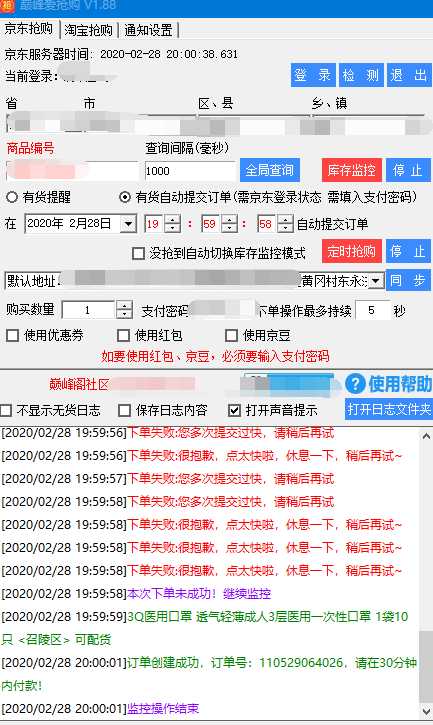
Task: Click the 下单操作最多持续 seconds field
Action: point(372,310)
